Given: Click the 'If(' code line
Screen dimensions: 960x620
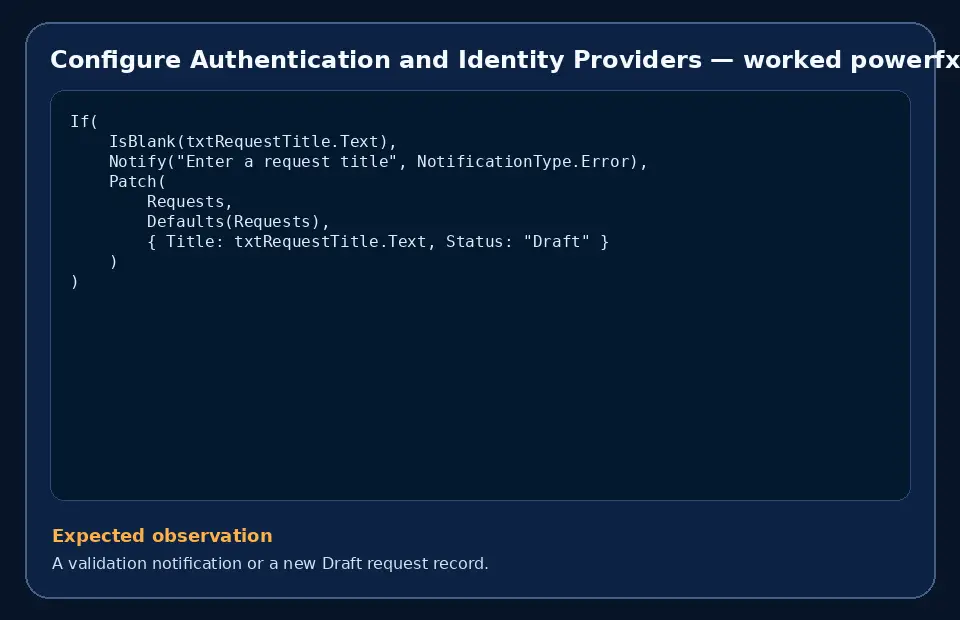Looking at the screenshot, I should point(84,121).
